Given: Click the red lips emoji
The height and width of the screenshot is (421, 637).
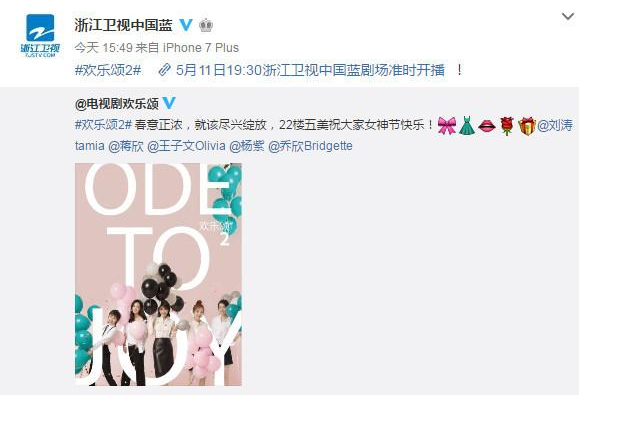Looking at the screenshot, I should [487, 126].
